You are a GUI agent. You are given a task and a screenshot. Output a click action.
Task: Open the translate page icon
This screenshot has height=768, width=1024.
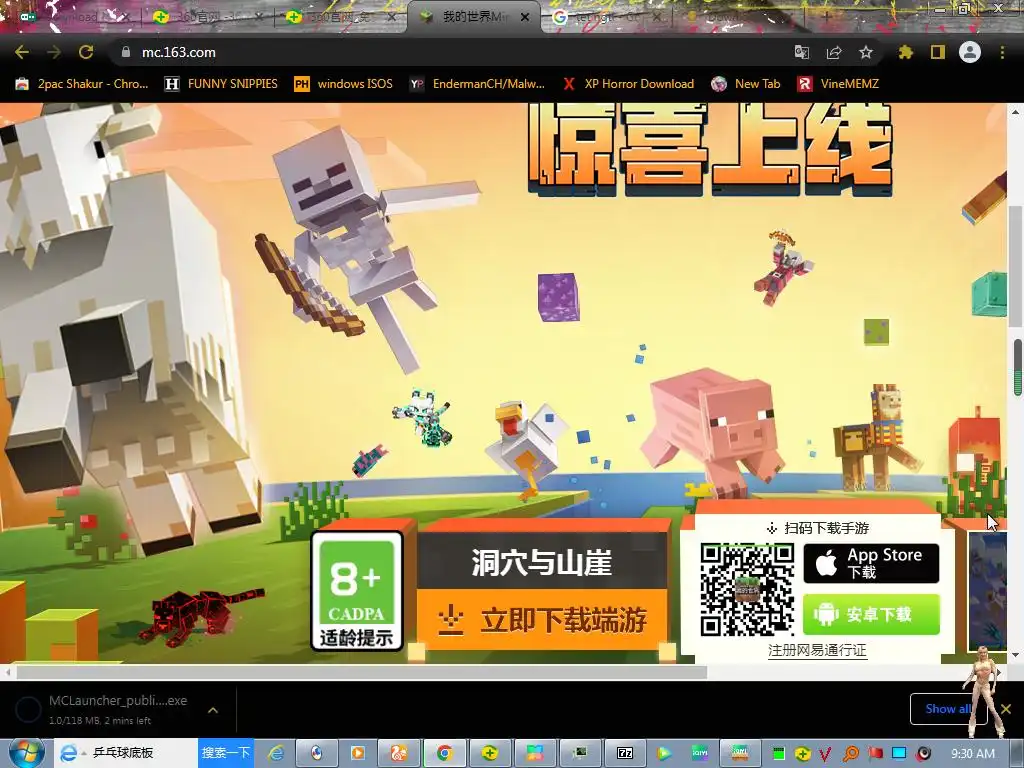coord(801,52)
